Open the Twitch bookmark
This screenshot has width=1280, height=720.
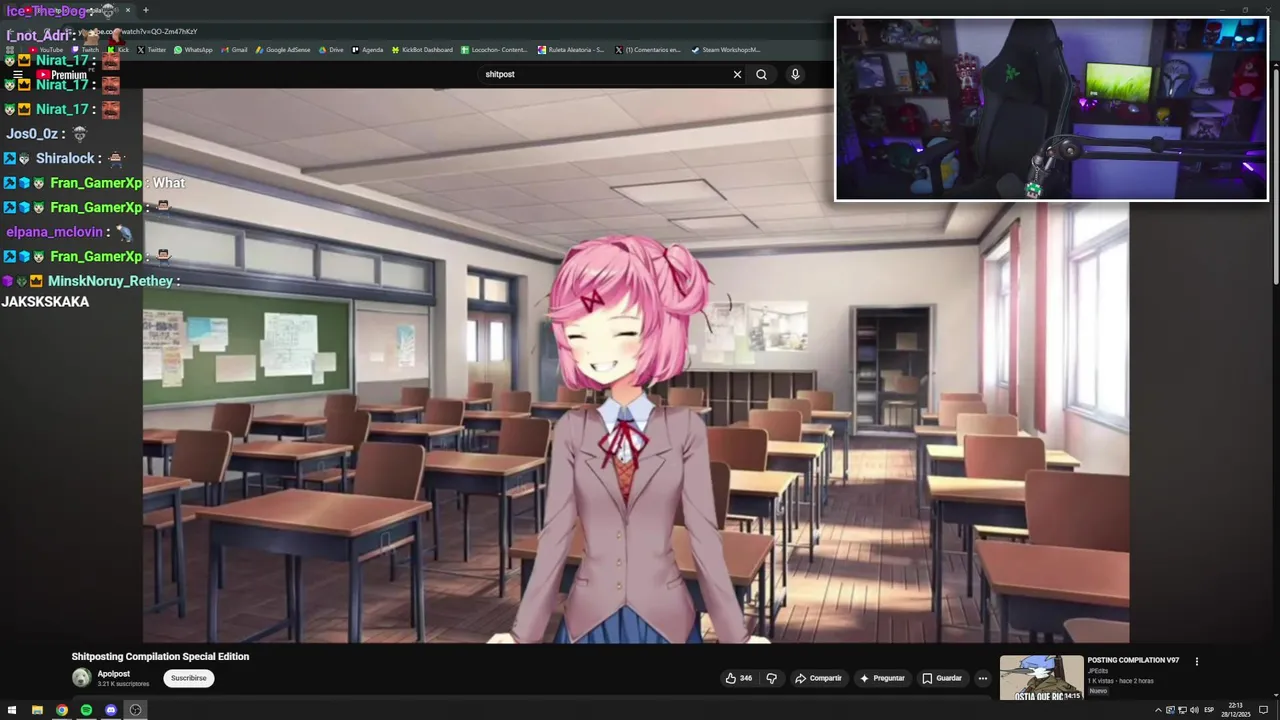(85, 49)
